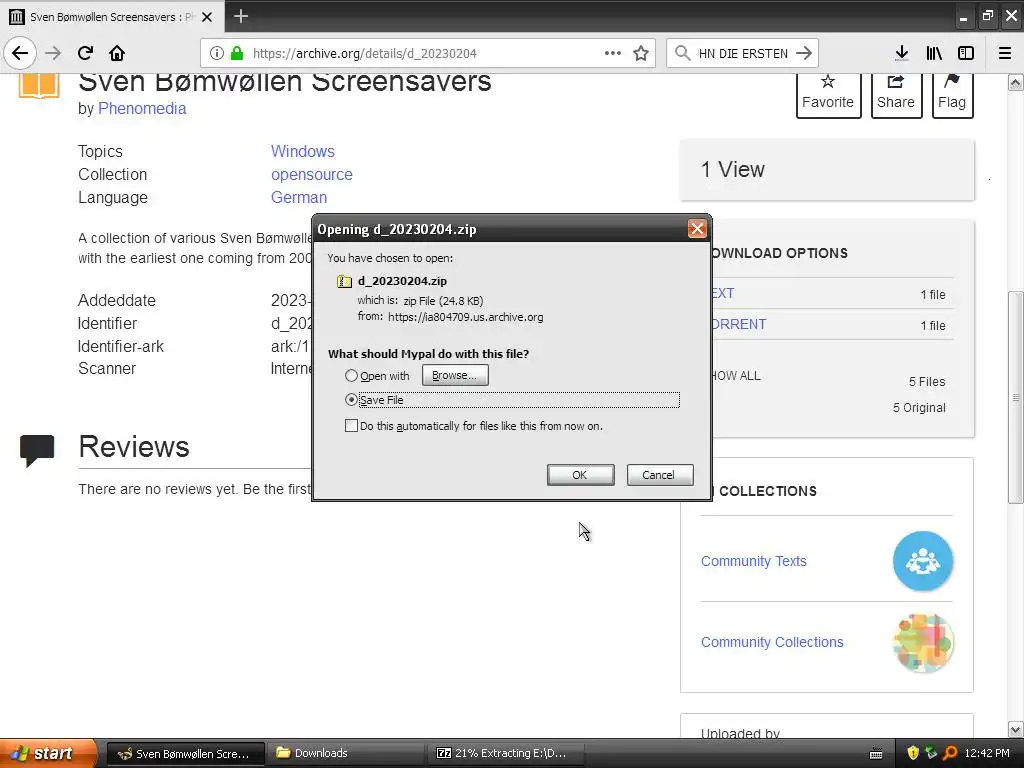1024x768 pixels.
Task: Switch to Sven Bømwøllen taskbar window
Action: [185, 753]
